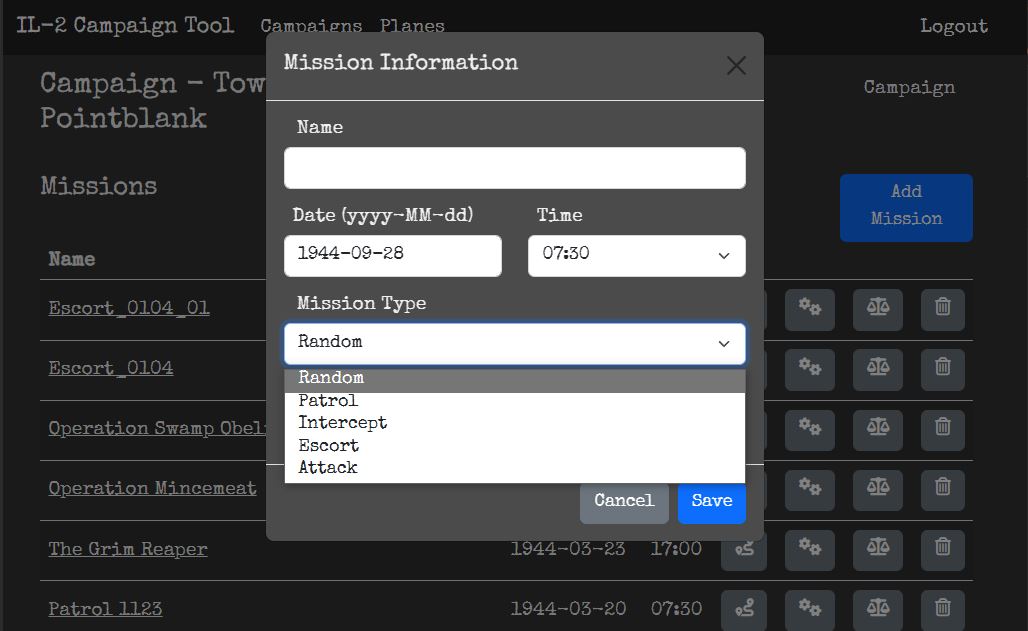The image size is (1028, 631).
Task: Delete Operation Mincemeat using its trash icon
Action: (x=942, y=488)
